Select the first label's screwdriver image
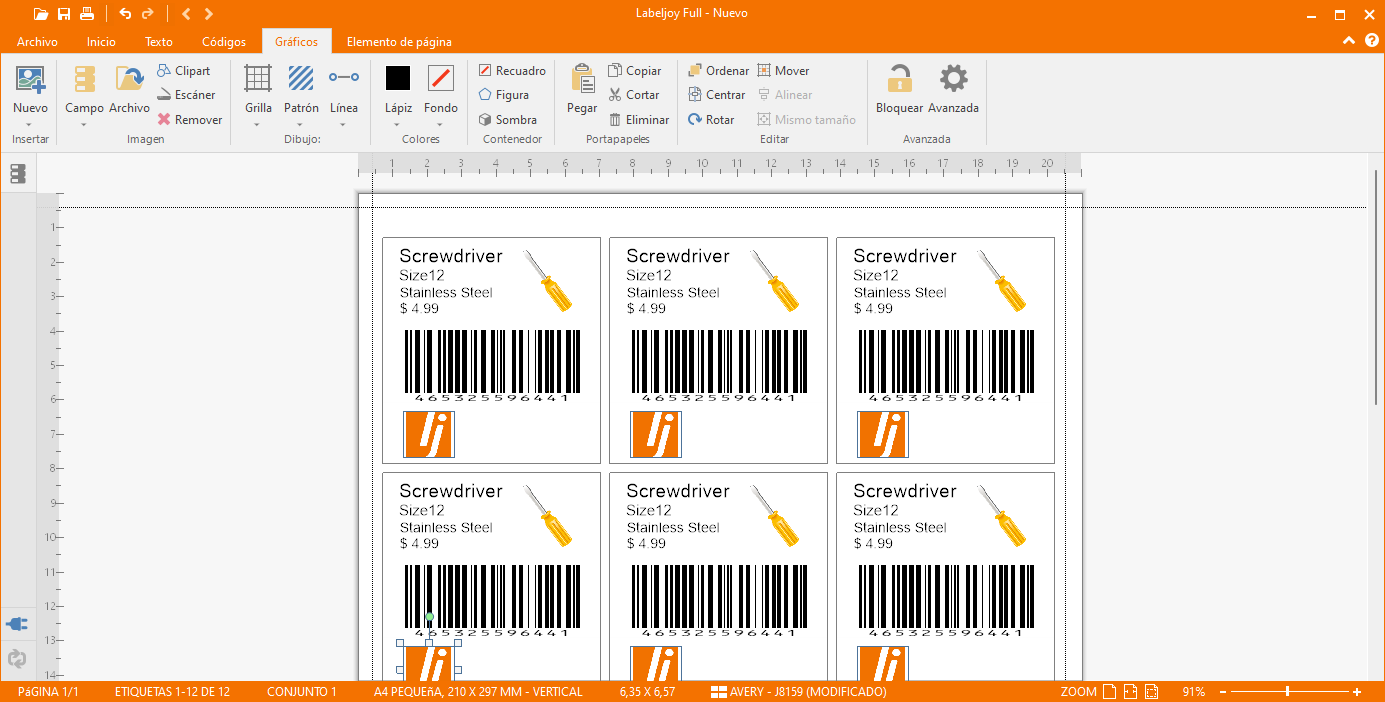This screenshot has height=702, width=1385. pos(548,281)
